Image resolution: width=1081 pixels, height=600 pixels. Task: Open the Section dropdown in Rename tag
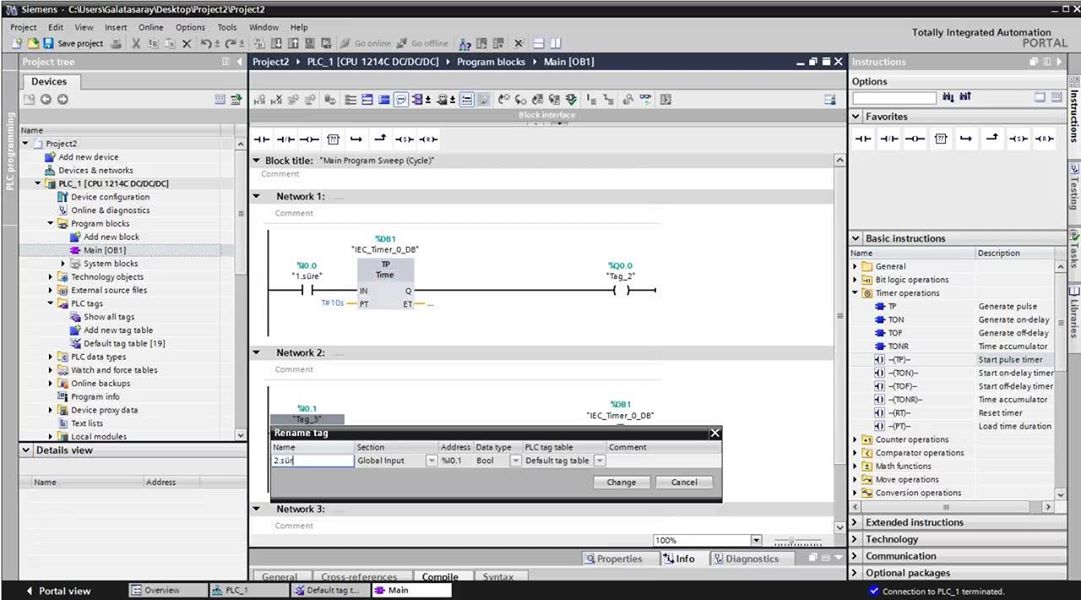[431, 461]
